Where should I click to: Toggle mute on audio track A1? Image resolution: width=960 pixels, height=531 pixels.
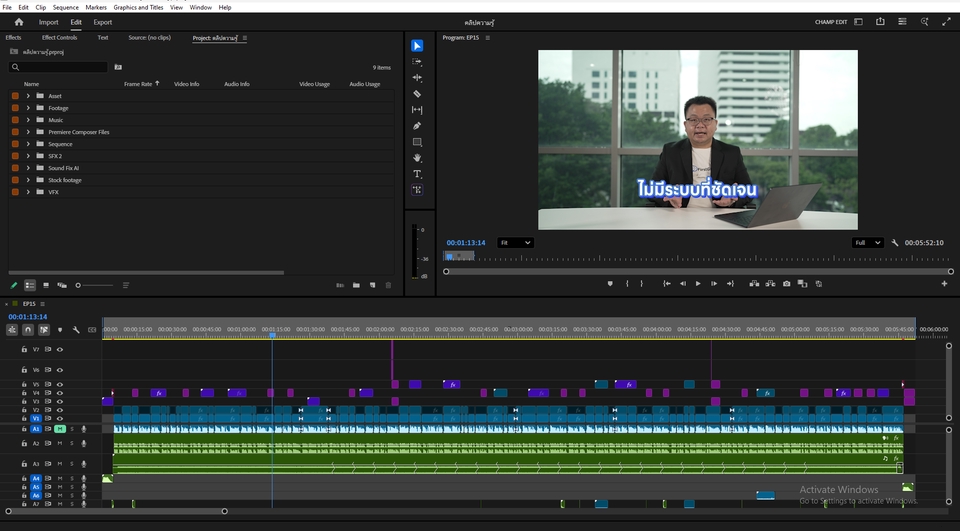click(x=60, y=429)
